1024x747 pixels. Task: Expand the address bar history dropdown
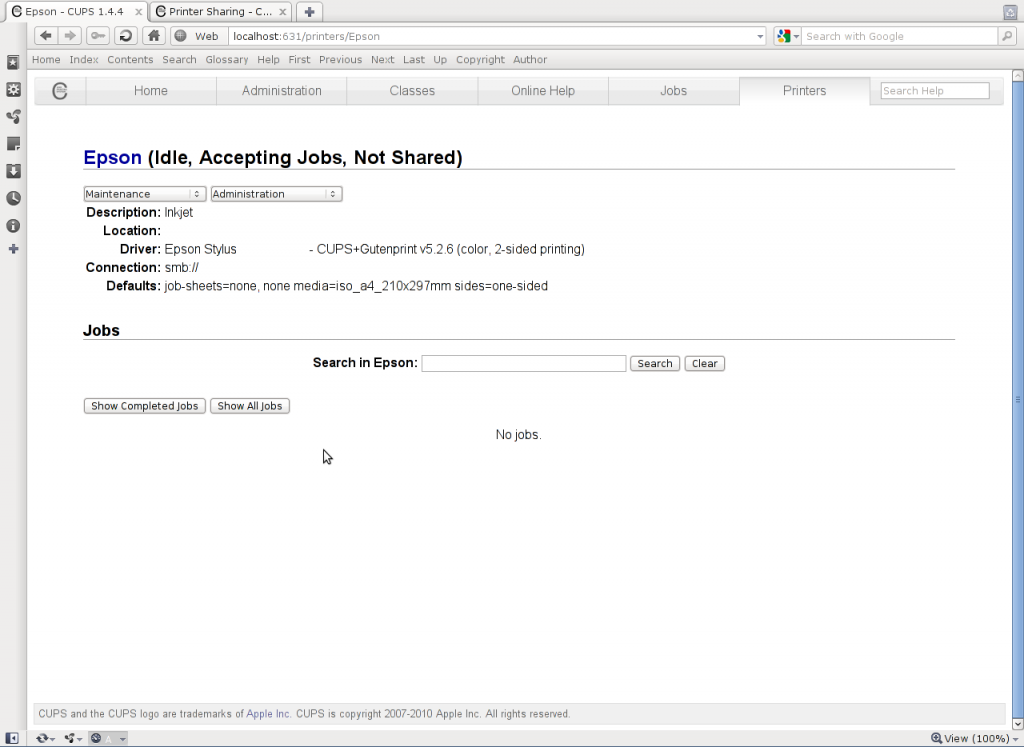click(760, 37)
